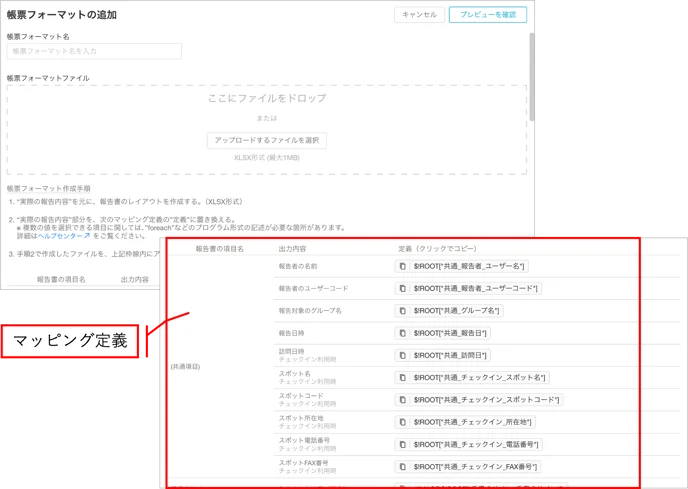Select the 報告者のユーザーコード output label
This screenshot has height=489, width=688.
pyautogui.click(x=313, y=288)
